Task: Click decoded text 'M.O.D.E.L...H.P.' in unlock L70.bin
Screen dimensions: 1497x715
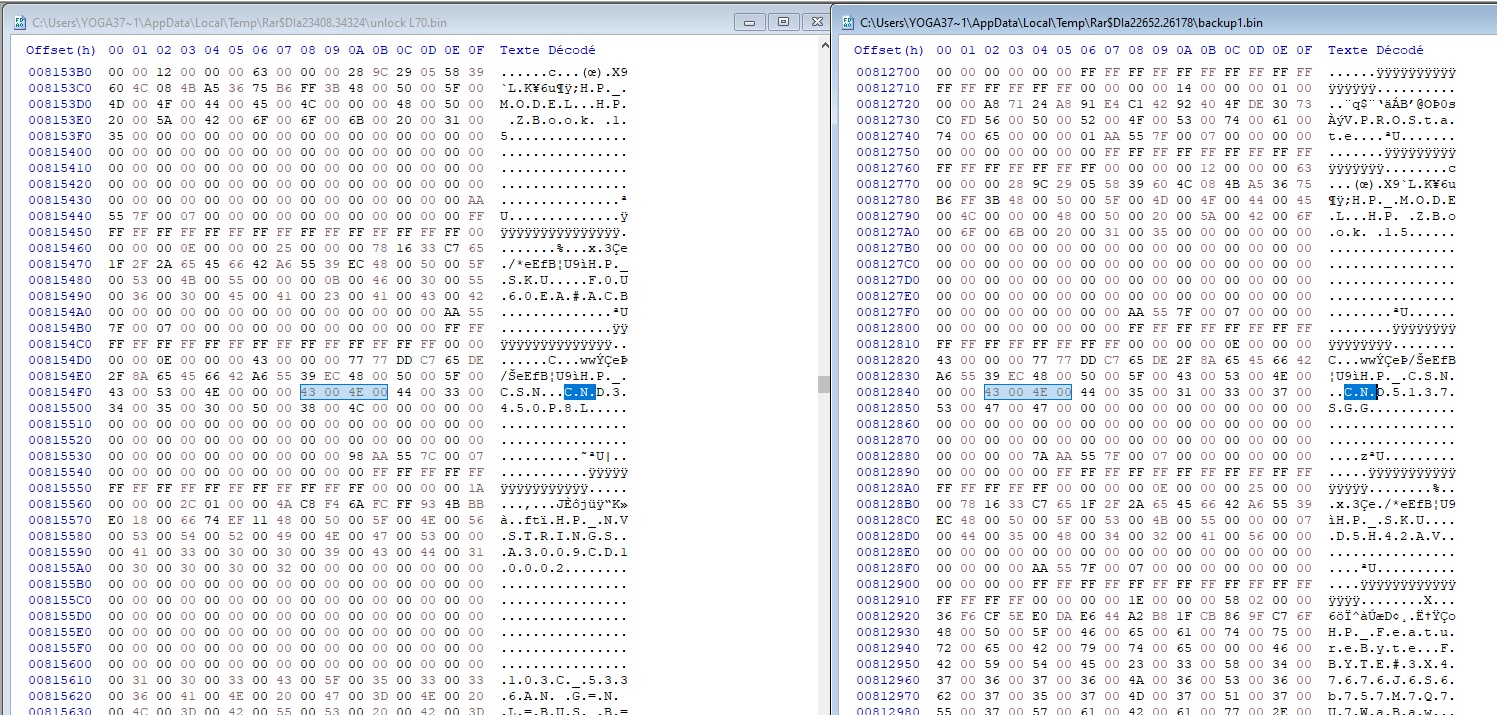Action: [x=564, y=104]
